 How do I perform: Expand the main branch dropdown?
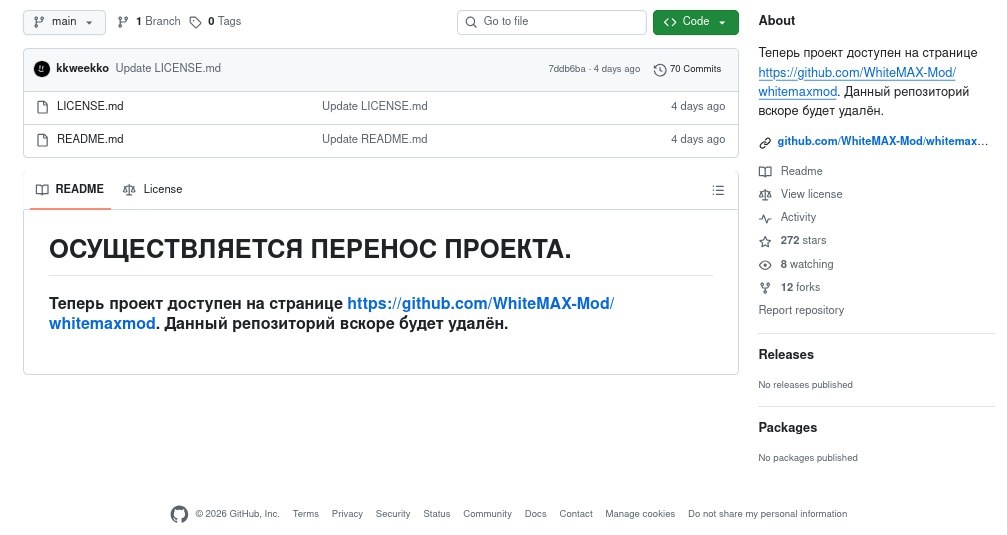(x=64, y=22)
